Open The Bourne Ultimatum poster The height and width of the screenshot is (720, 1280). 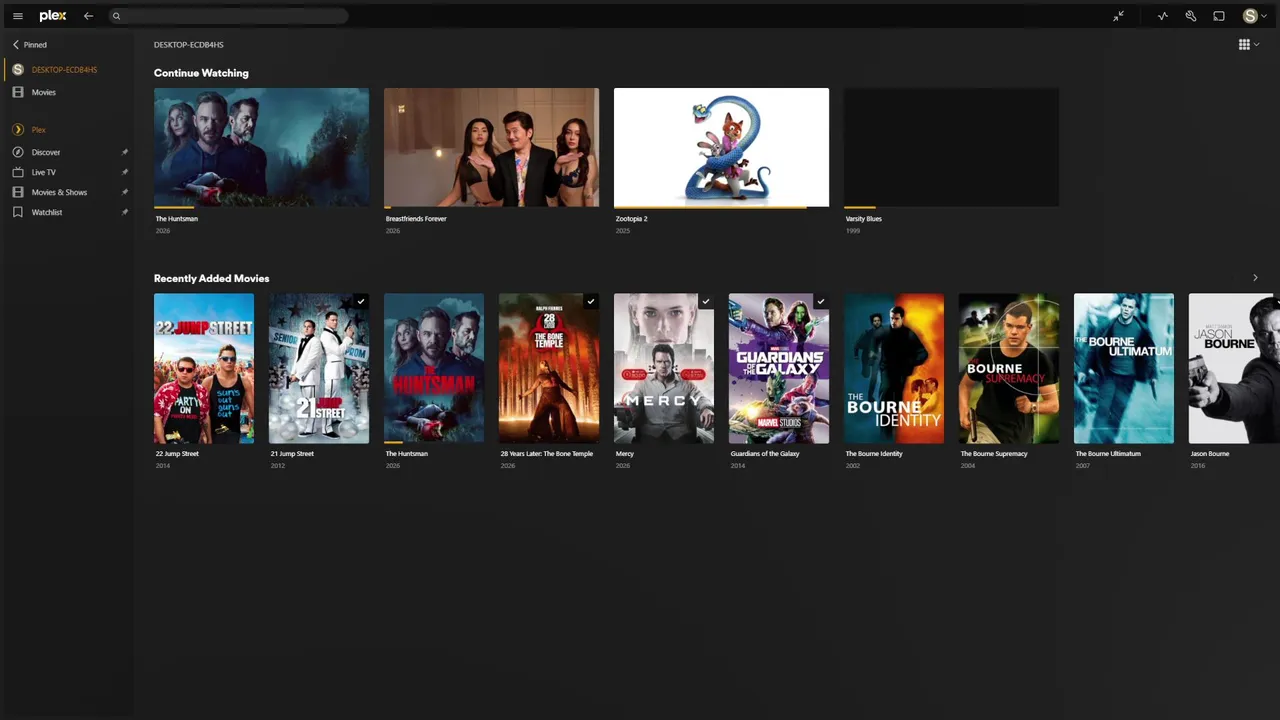(1124, 368)
